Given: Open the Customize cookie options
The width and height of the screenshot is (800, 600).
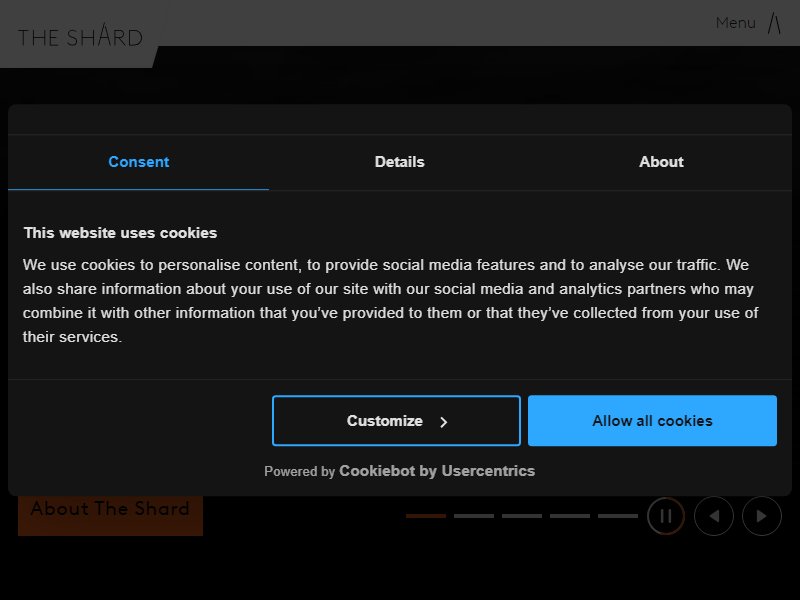Looking at the screenshot, I should tap(396, 420).
